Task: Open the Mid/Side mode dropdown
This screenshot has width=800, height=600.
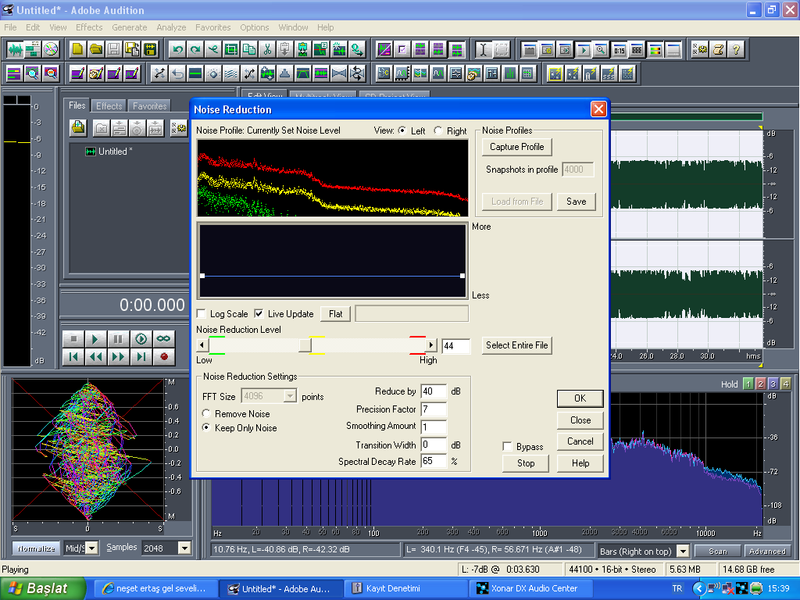Action: point(92,548)
